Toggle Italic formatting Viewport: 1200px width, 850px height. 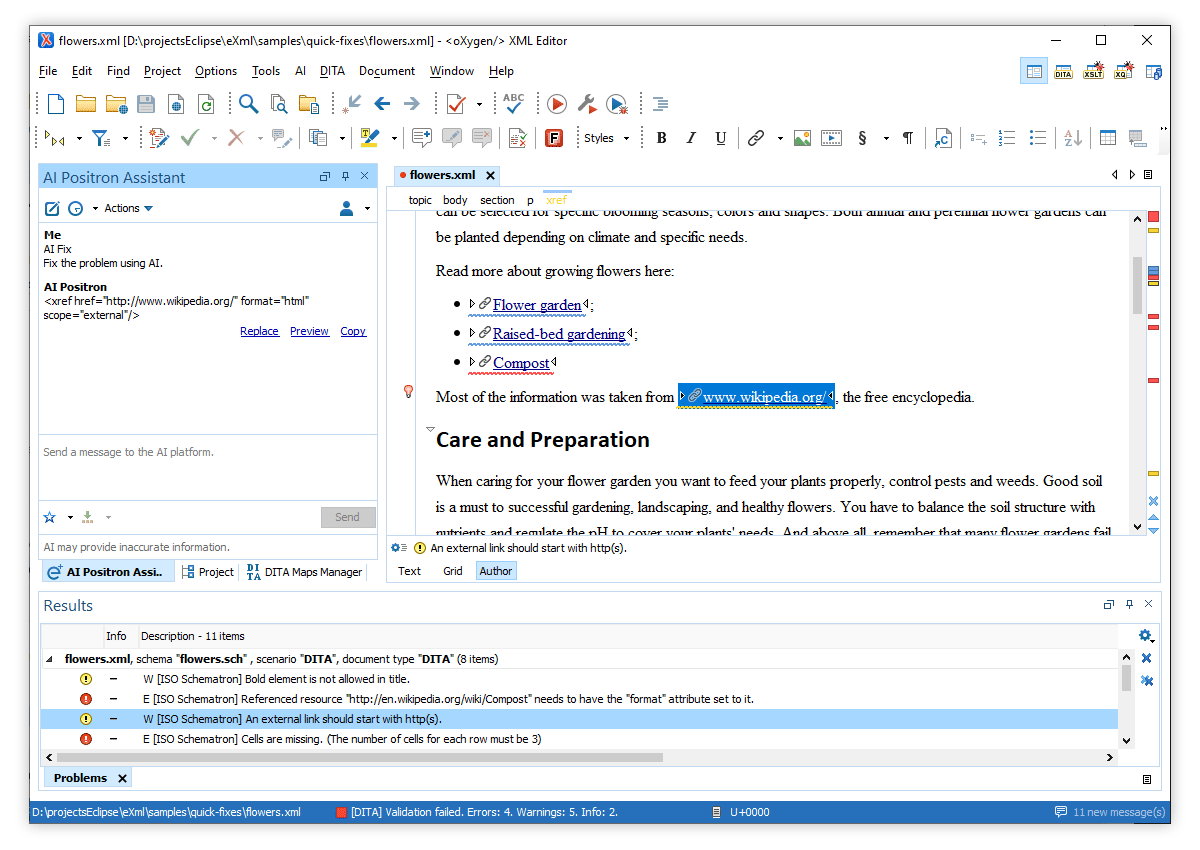tap(691, 138)
